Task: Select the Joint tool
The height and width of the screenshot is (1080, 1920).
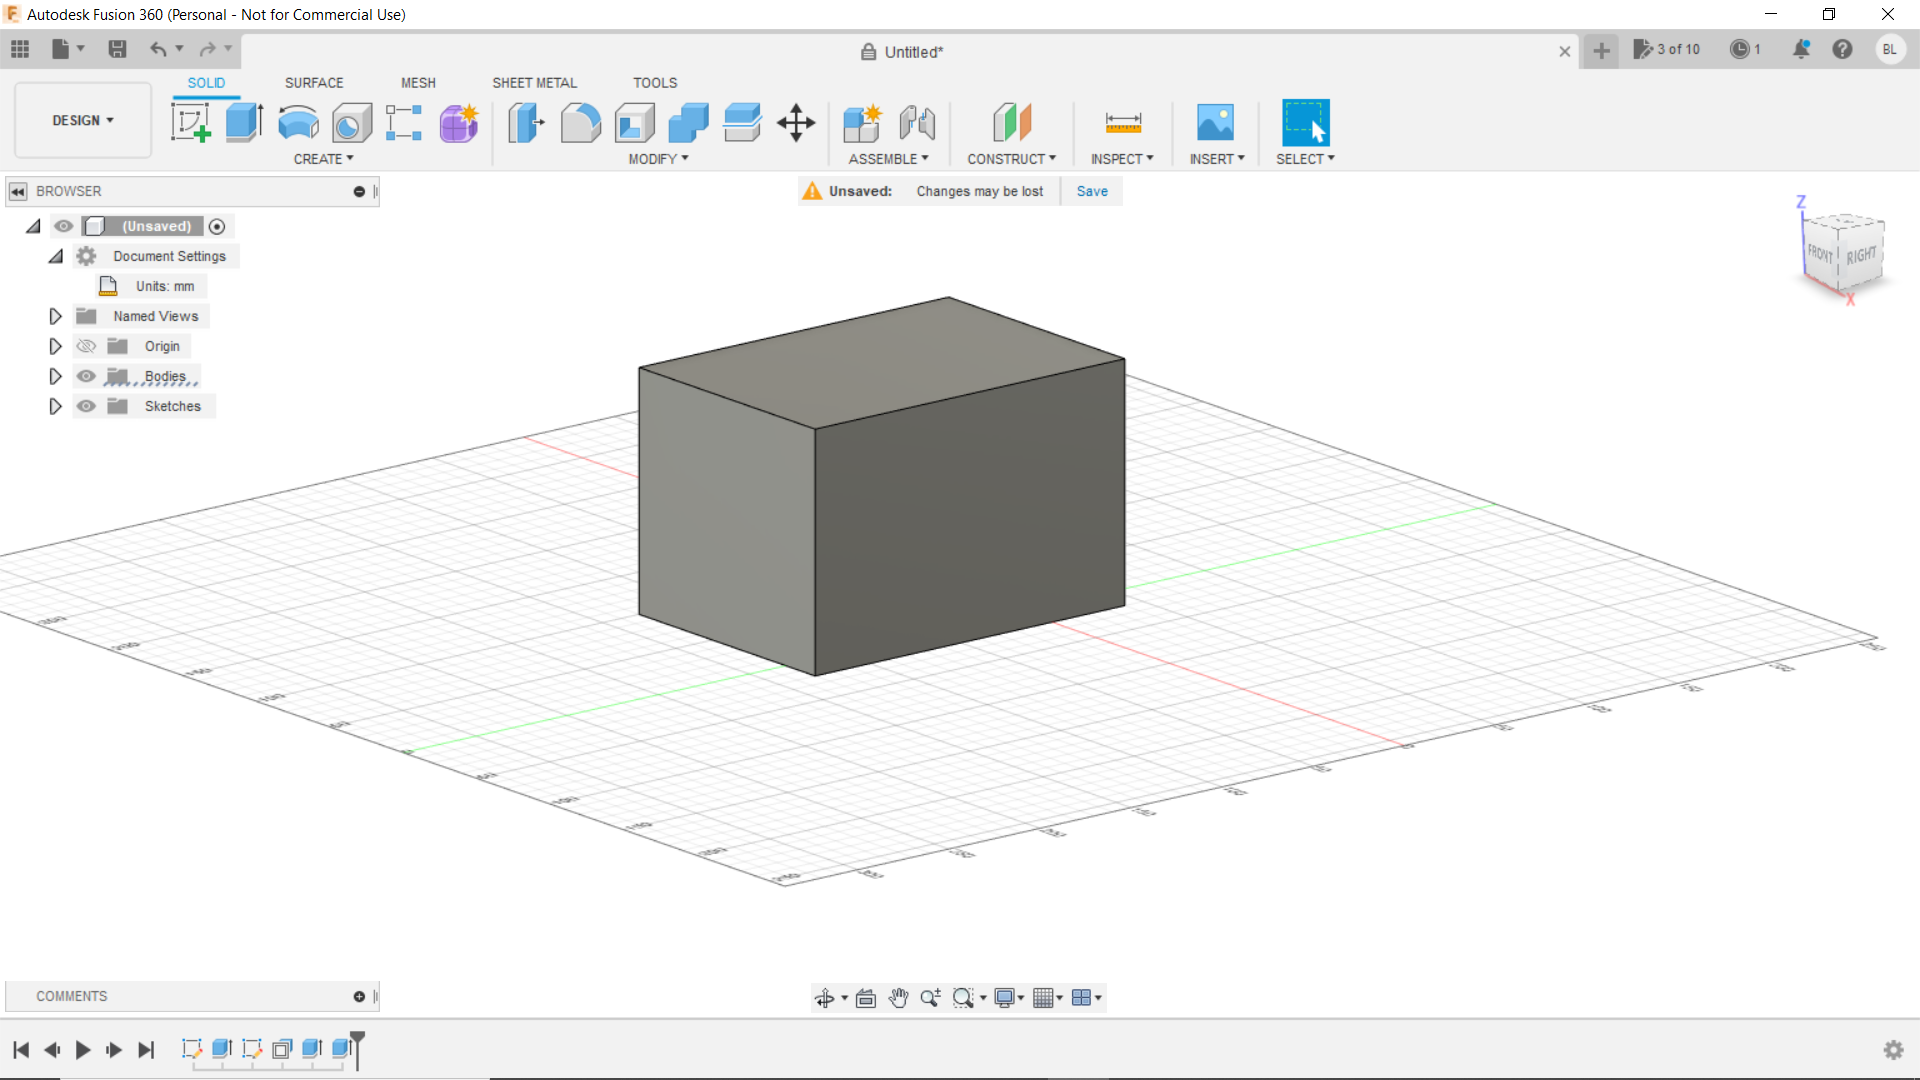Action: pyautogui.click(x=917, y=123)
